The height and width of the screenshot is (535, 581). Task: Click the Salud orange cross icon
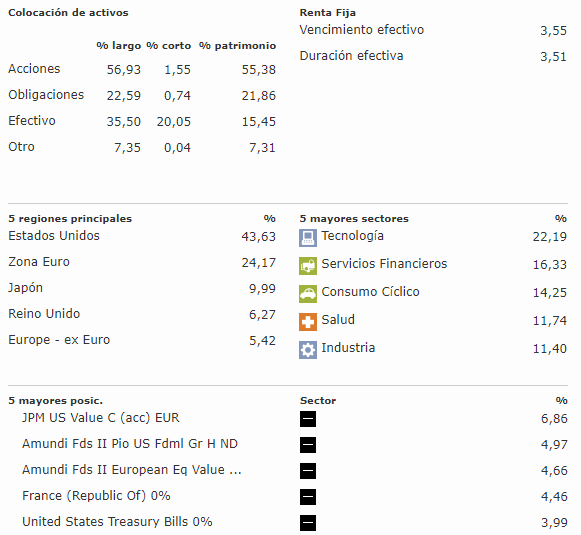pyautogui.click(x=308, y=322)
